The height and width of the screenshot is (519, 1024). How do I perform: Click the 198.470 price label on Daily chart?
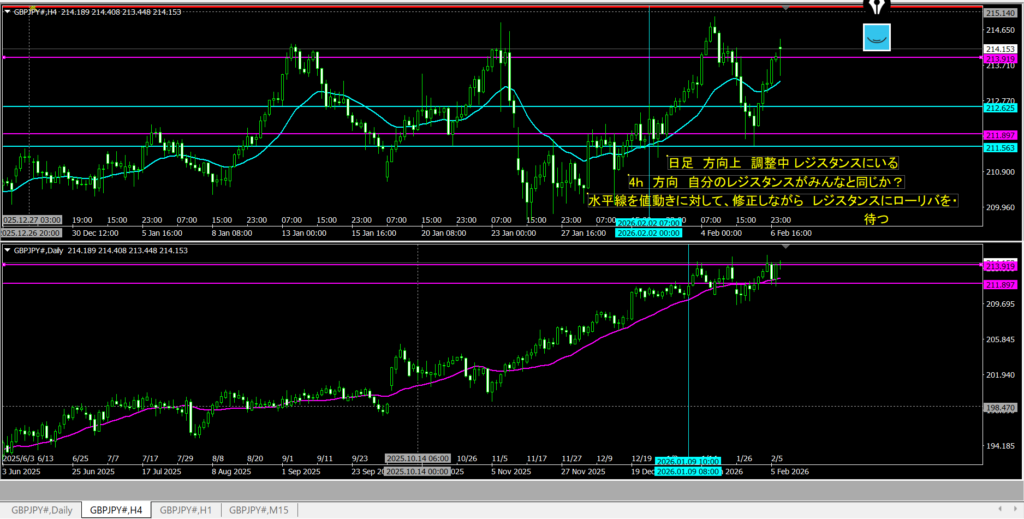1001,408
